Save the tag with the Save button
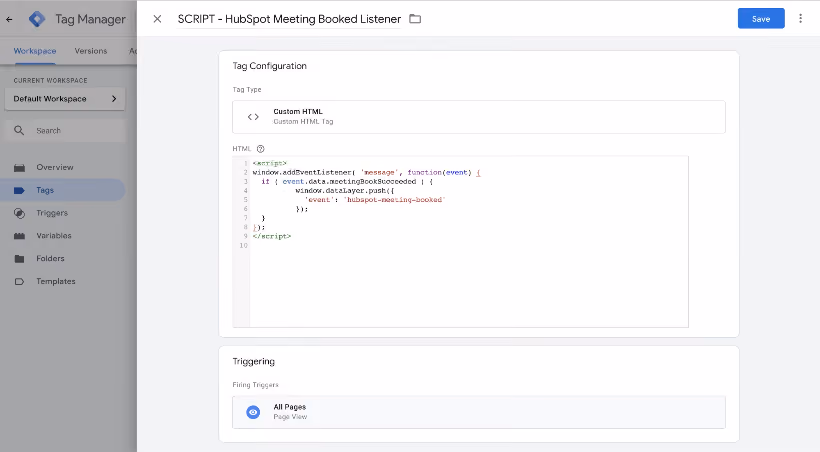Image resolution: width=820 pixels, height=452 pixels. point(761,19)
